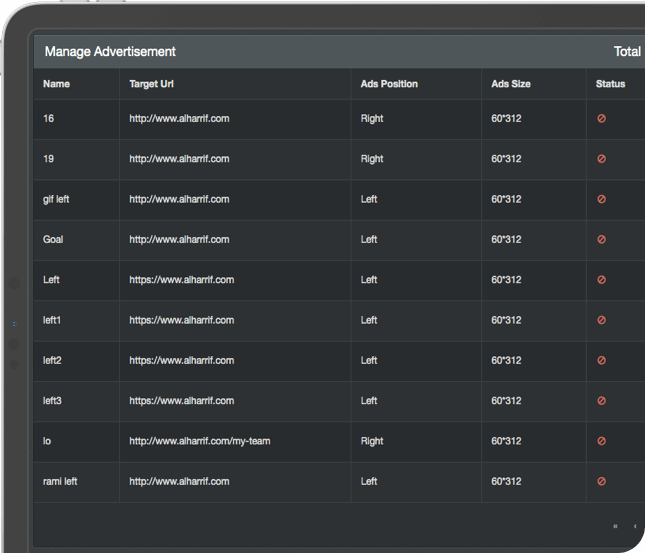The height and width of the screenshot is (553, 645).
Task: Click status icon in left2 row
Action: coord(601,361)
